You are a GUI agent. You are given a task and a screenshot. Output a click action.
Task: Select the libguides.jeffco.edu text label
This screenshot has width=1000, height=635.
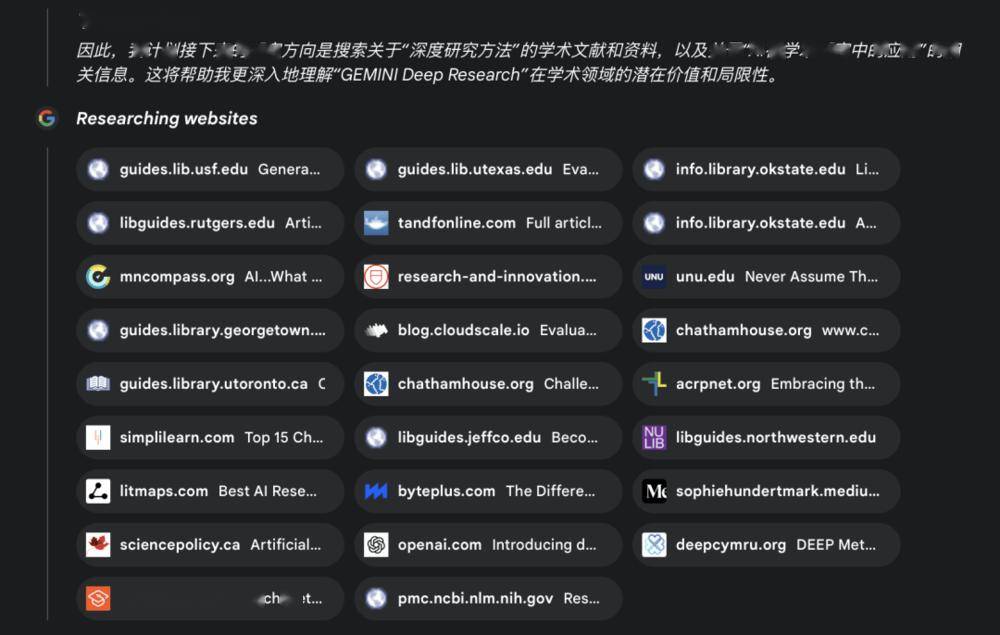469,438
